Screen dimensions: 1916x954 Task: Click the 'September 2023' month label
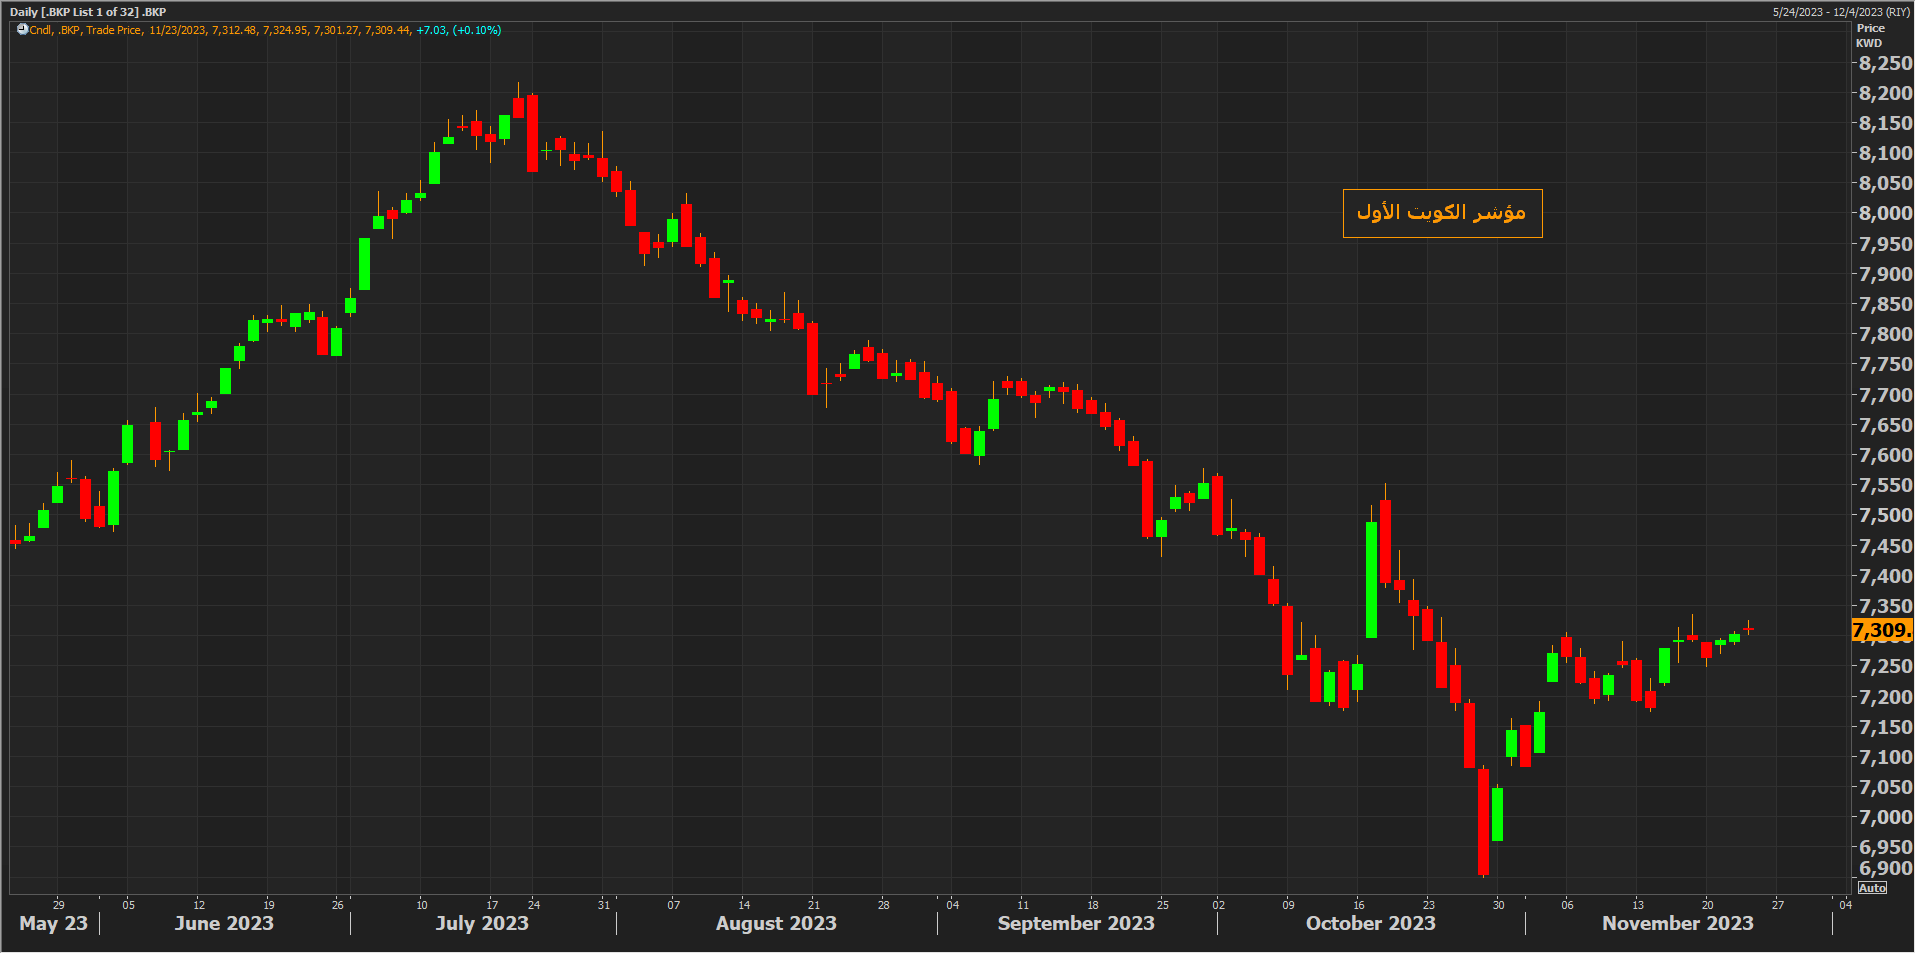[1076, 923]
